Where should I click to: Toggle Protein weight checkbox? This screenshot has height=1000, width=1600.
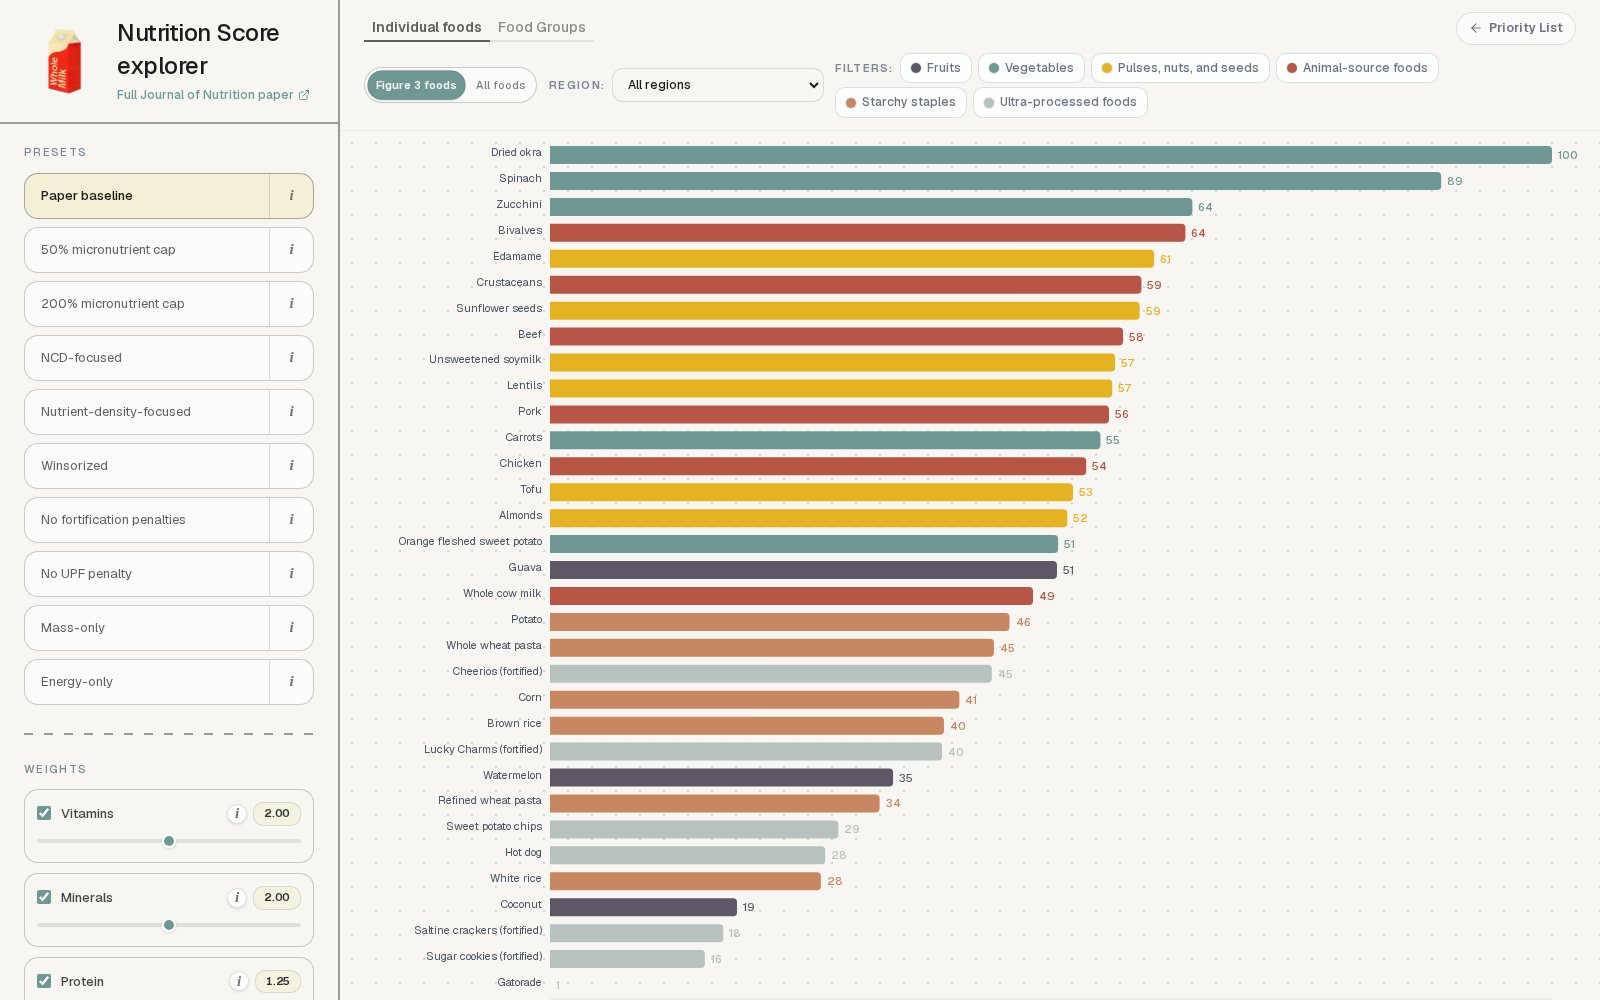pyautogui.click(x=44, y=981)
